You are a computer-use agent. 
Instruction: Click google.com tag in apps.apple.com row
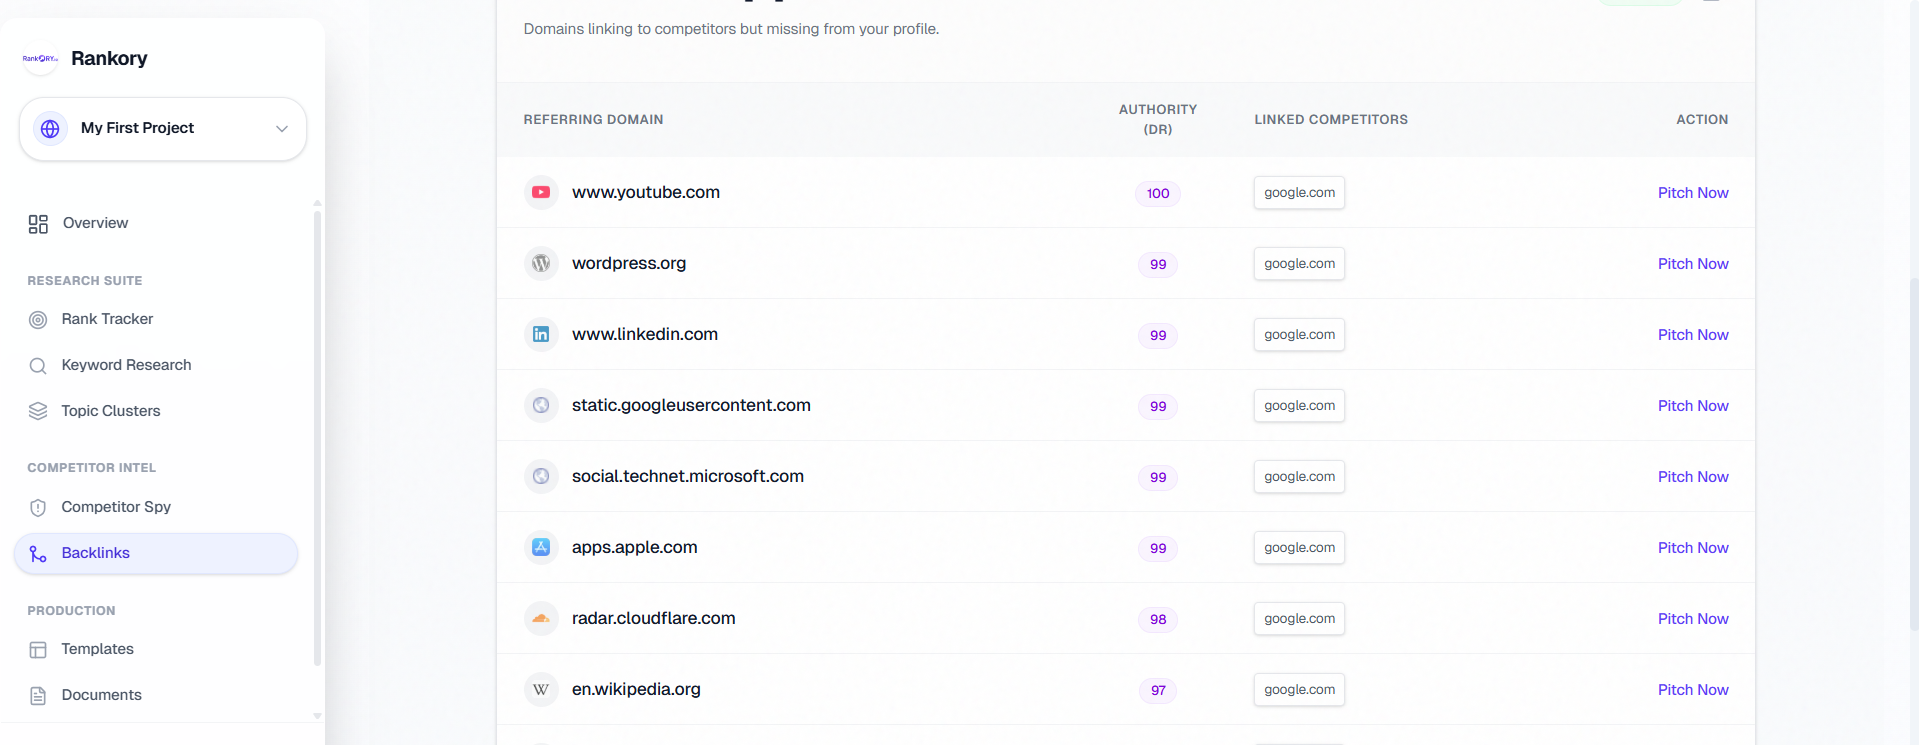[x=1299, y=548]
